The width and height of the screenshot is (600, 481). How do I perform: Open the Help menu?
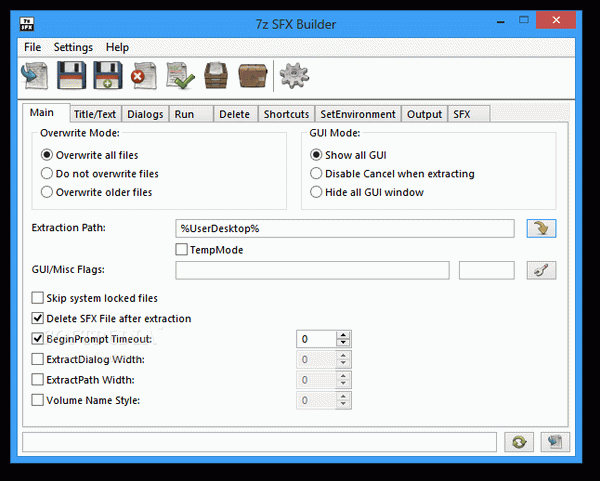[x=117, y=47]
